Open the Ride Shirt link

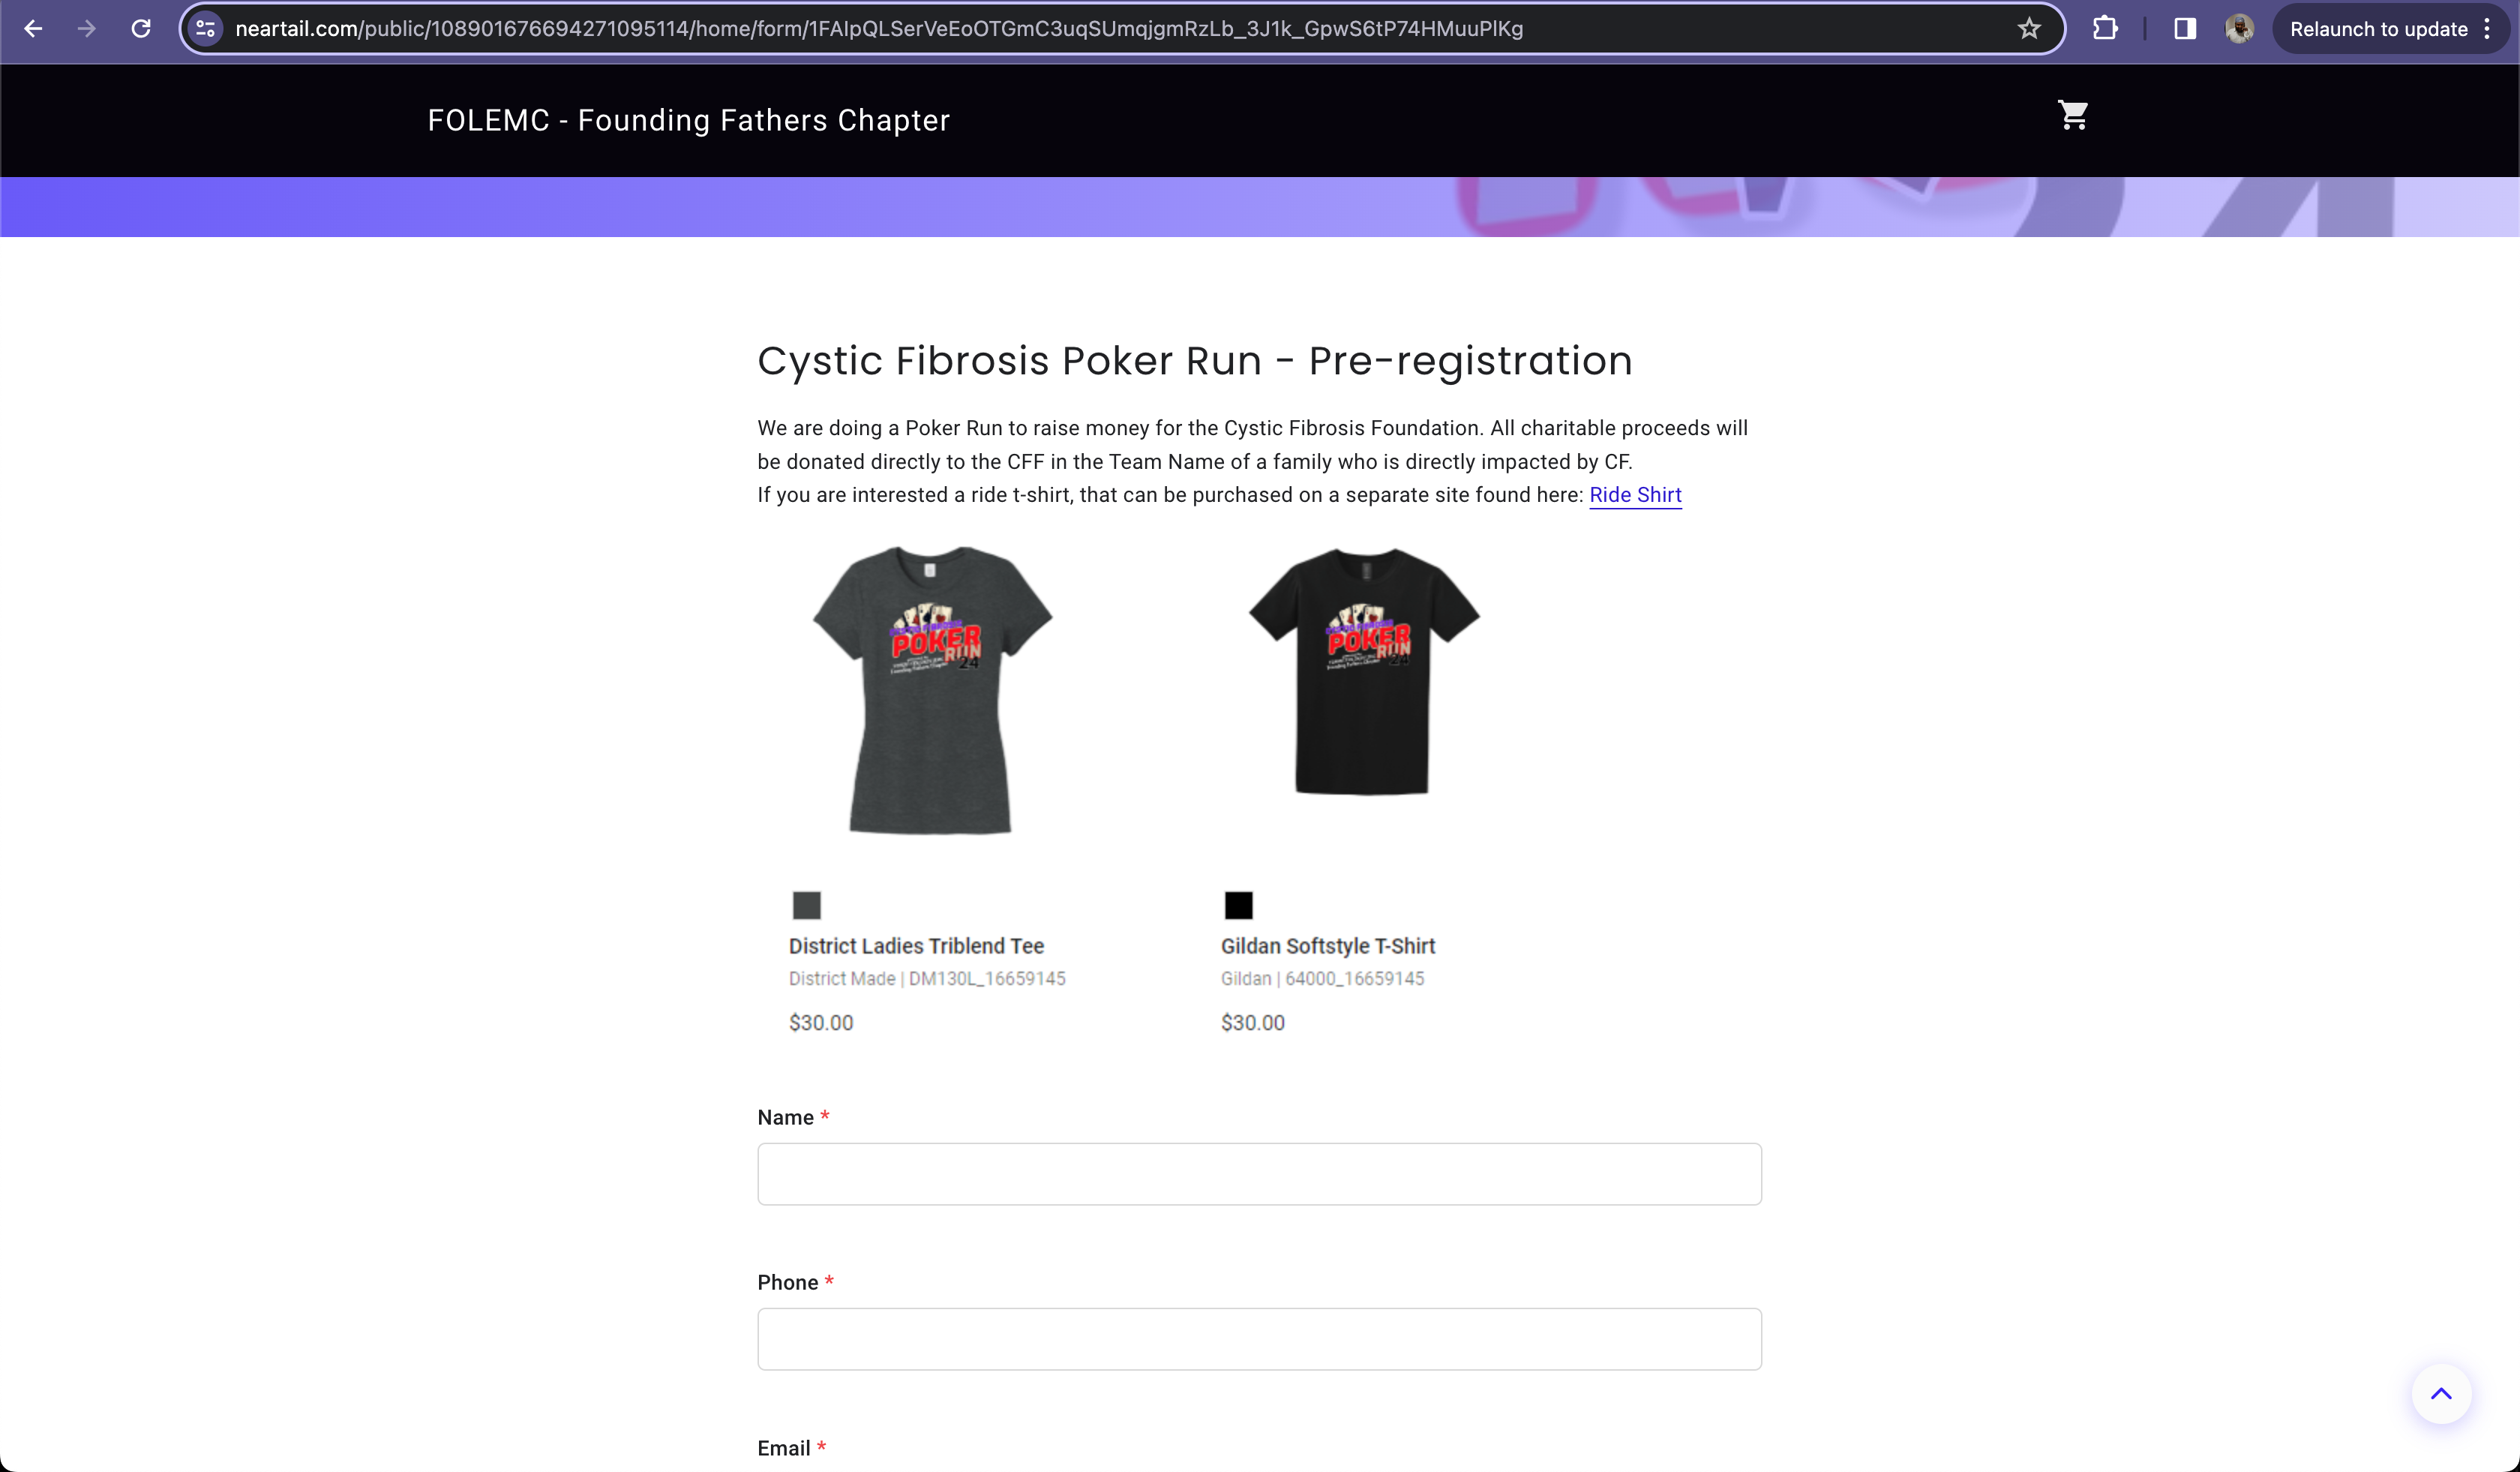(1635, 495)
